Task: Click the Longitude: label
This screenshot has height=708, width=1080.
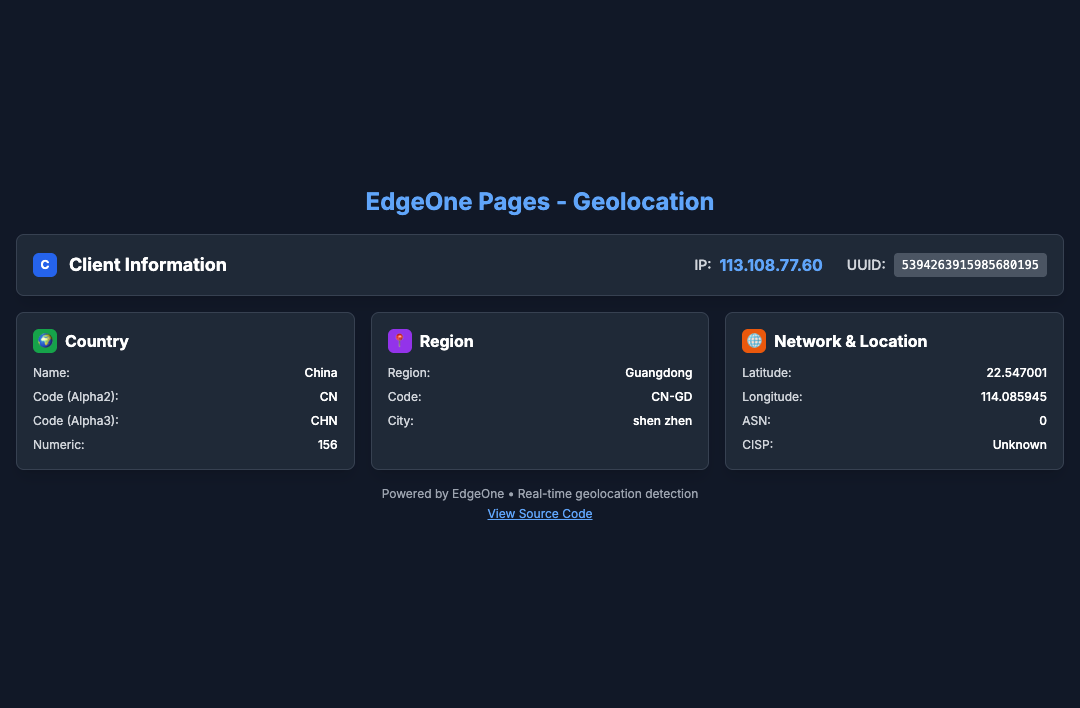Action: pos(772,397)
